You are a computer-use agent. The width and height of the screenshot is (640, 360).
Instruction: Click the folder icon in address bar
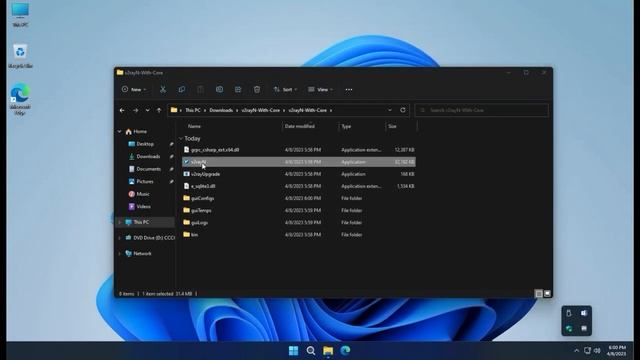[x=174, y=110]
